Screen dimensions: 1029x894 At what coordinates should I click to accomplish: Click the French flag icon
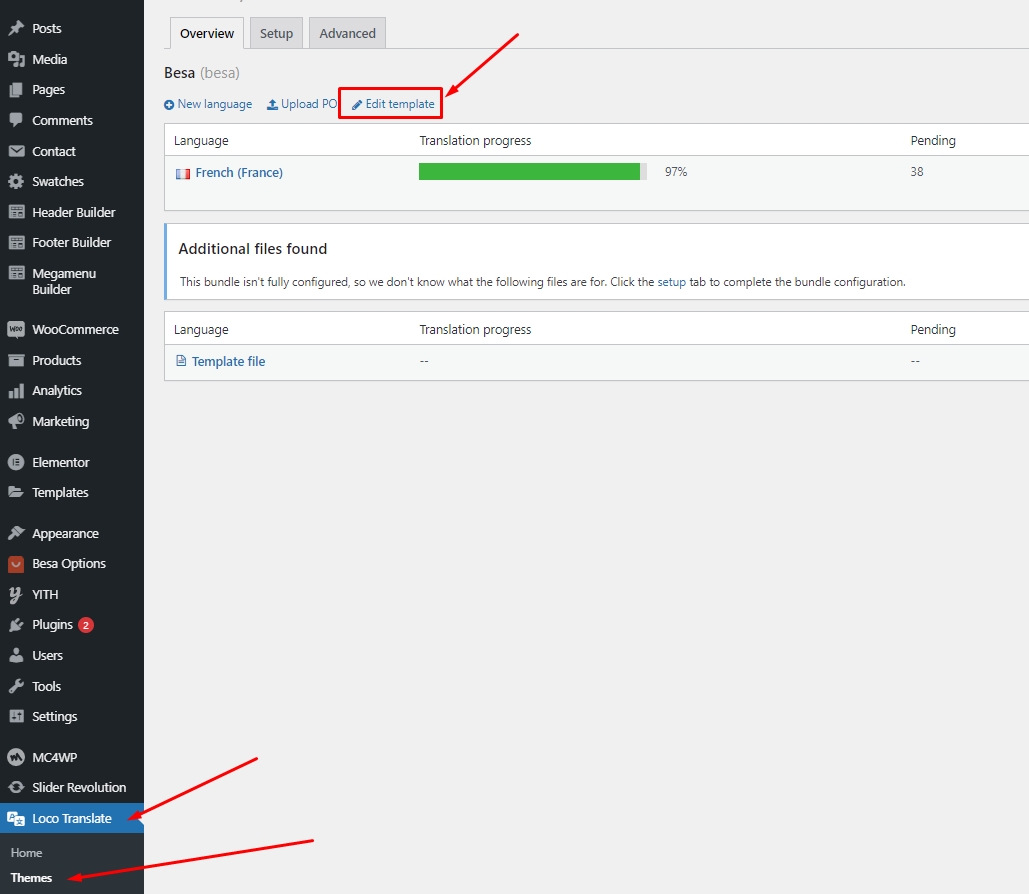183,173
